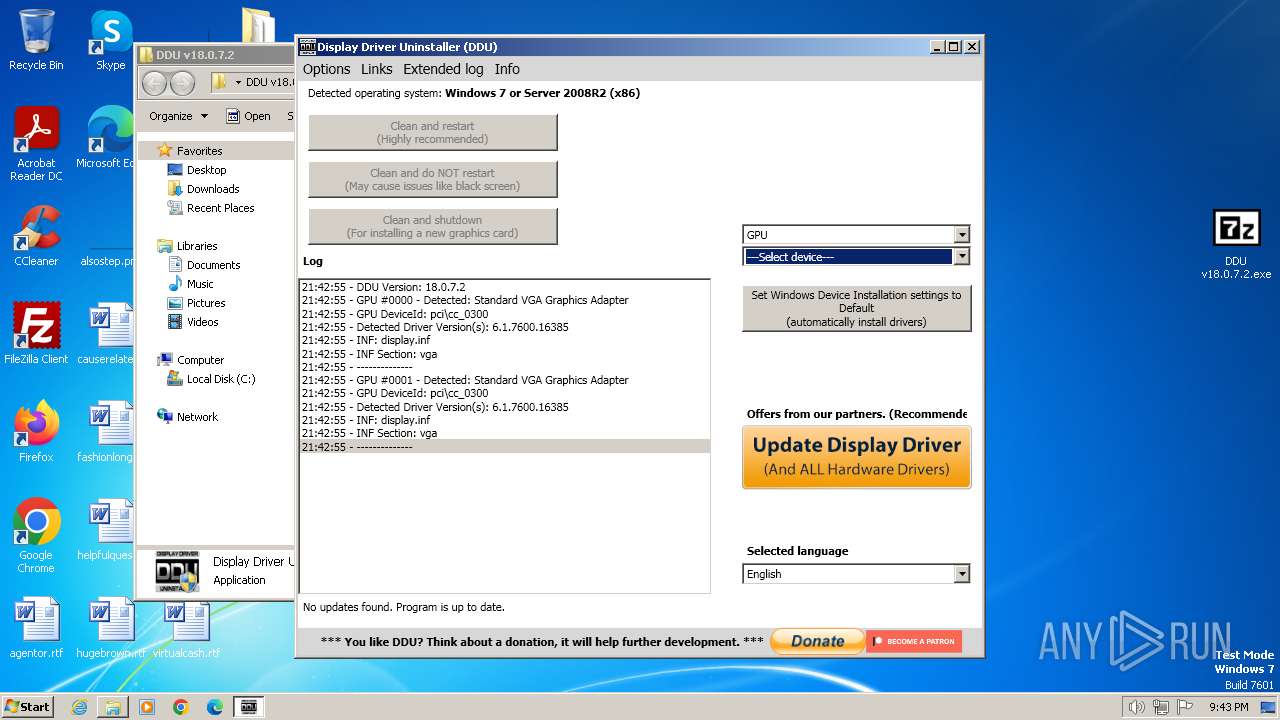Click the volume speaker tray icon
This screenshot has height=720, width=1280.
[x=1136, y=707]
